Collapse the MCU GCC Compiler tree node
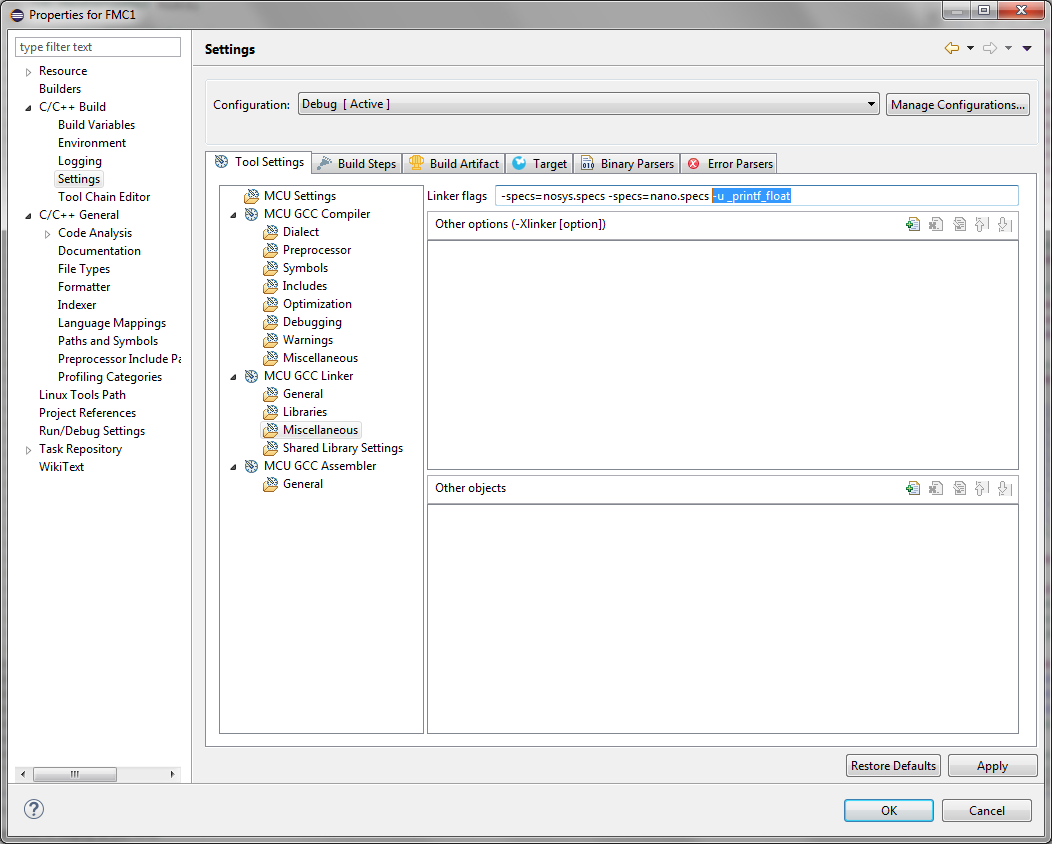Image resolution: width=1052 pixels, height=844 pixels. point(234,214)
